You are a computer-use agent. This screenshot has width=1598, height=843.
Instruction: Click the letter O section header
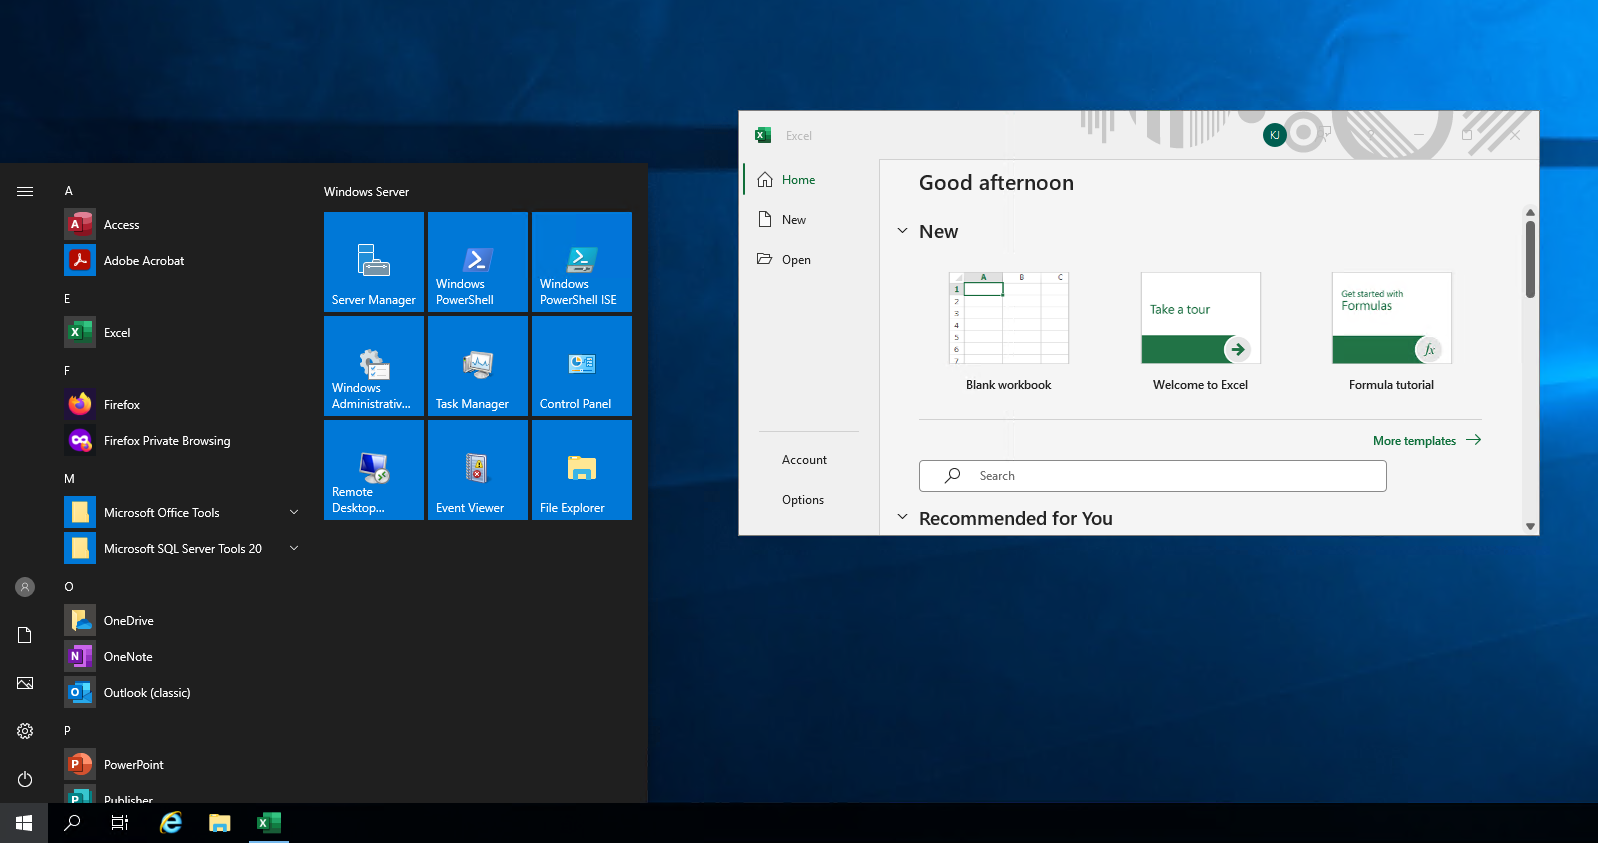tap(69, 587)
